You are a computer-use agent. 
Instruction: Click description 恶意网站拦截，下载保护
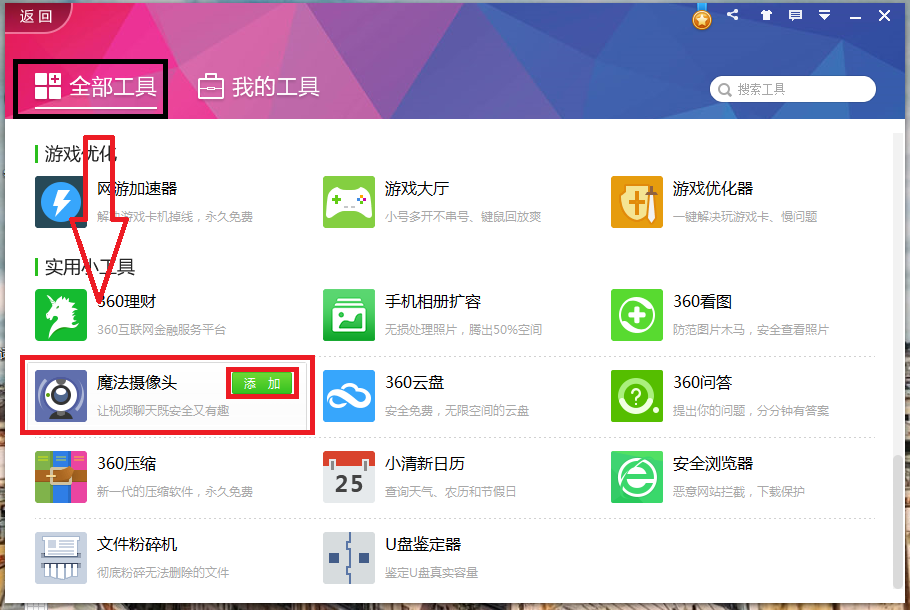(738, 492)
